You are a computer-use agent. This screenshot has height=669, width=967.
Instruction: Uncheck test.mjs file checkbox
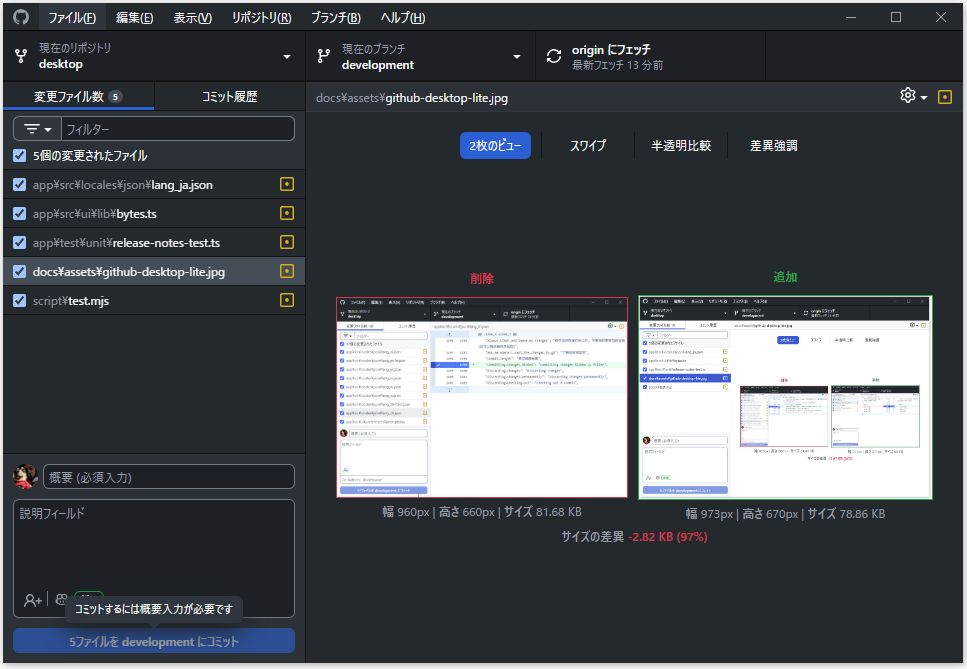tap(20, 300)
